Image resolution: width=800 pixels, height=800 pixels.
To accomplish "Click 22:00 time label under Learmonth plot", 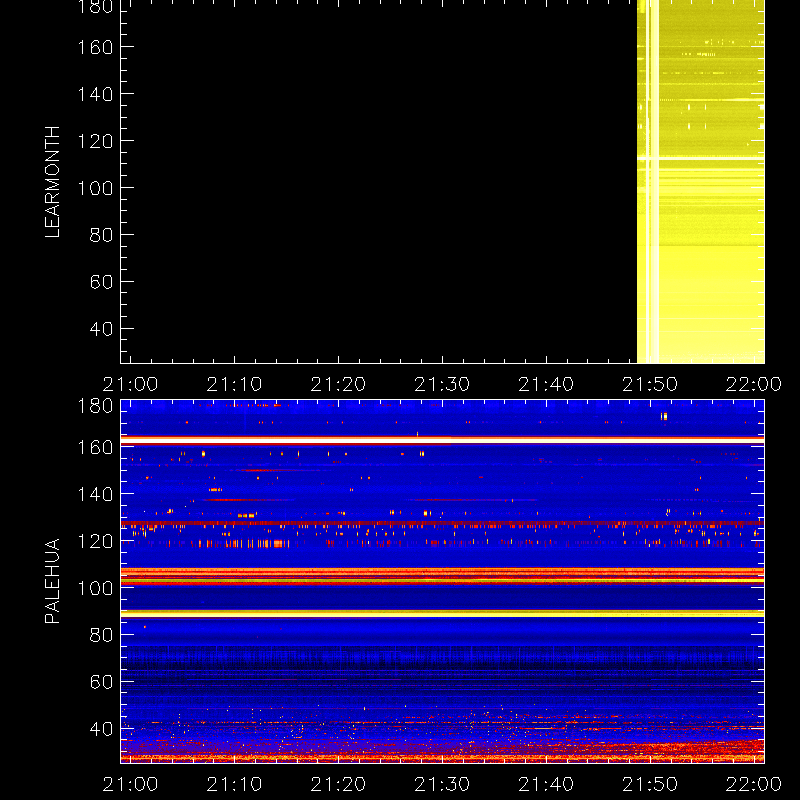I will click(754, 384).
